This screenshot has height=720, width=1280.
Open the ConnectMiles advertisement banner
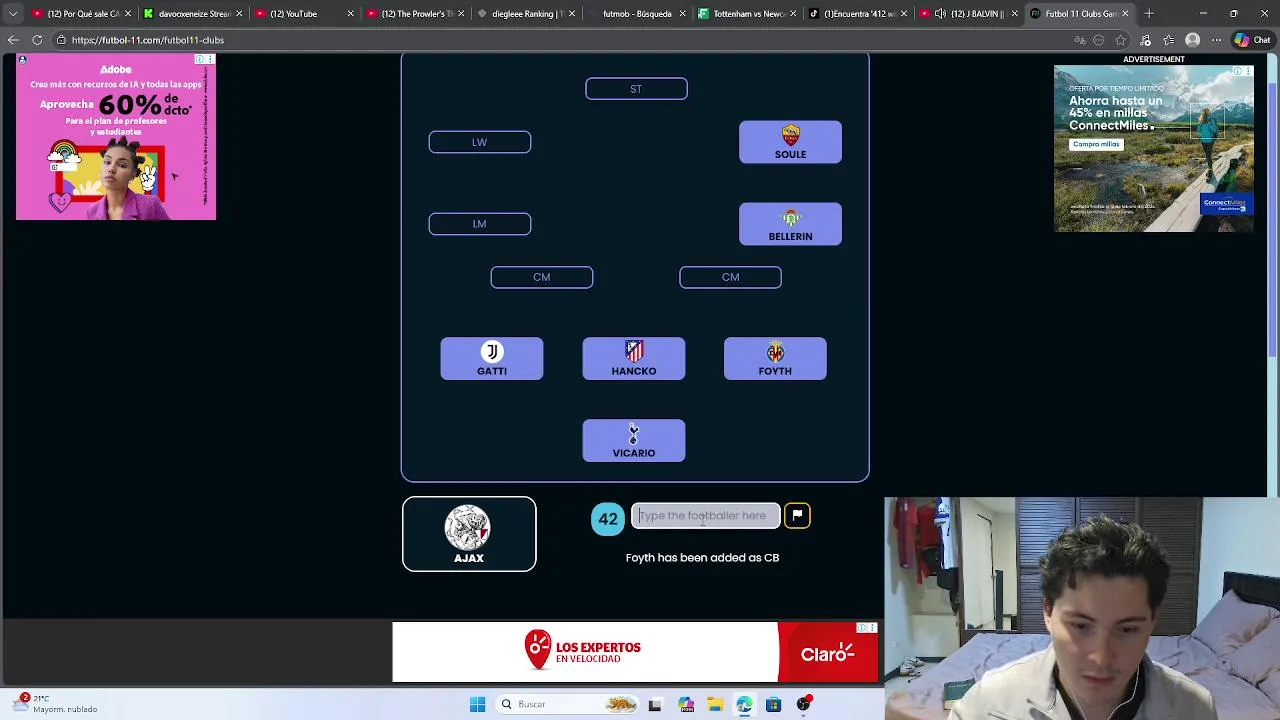1154,149
